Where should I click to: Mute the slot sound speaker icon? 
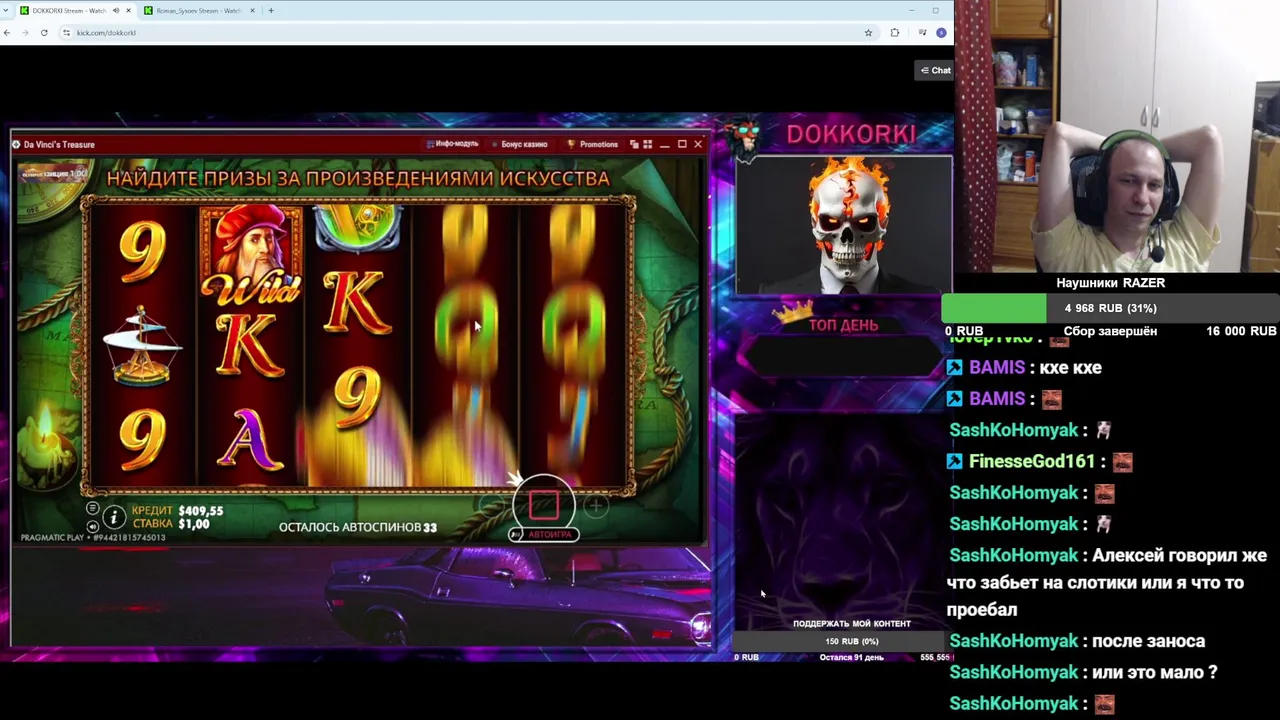93,526
